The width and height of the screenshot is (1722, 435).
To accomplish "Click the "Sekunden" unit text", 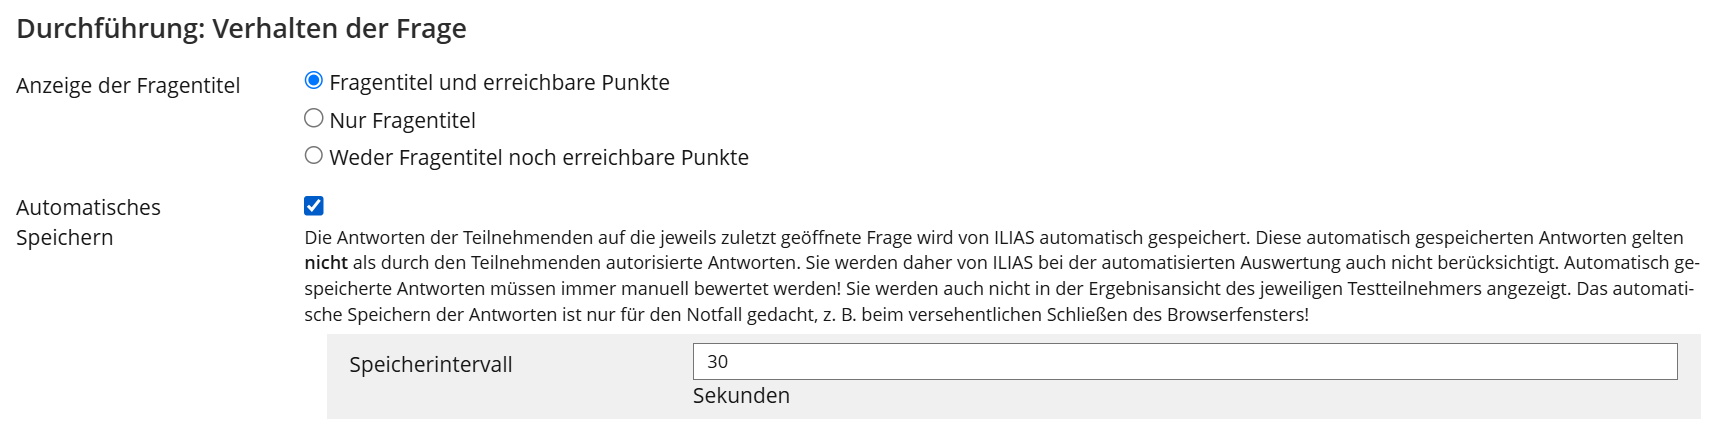I will 741,396.
